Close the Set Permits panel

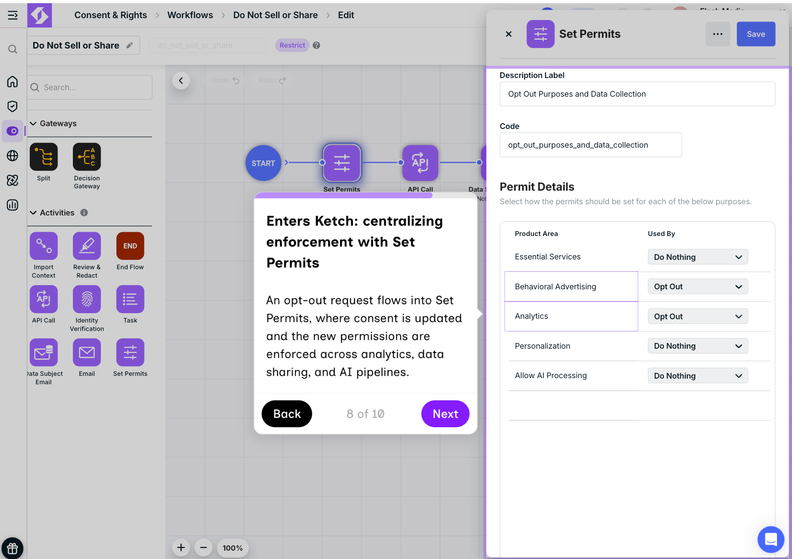[509, 34]
